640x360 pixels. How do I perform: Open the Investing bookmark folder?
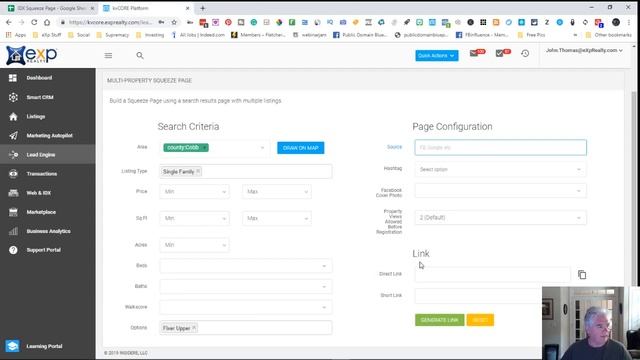(150, 35)
